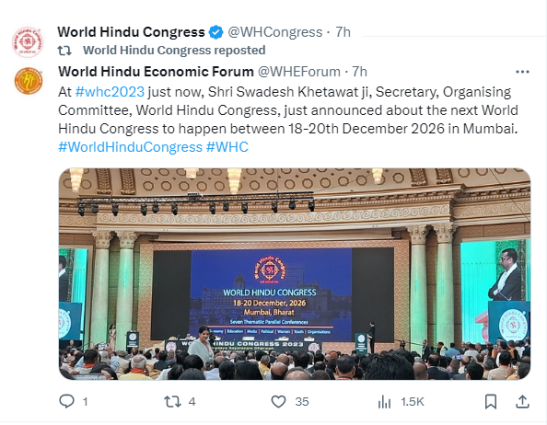
Task: Click the World Hindu Congress display name
Action: [131, 32]
